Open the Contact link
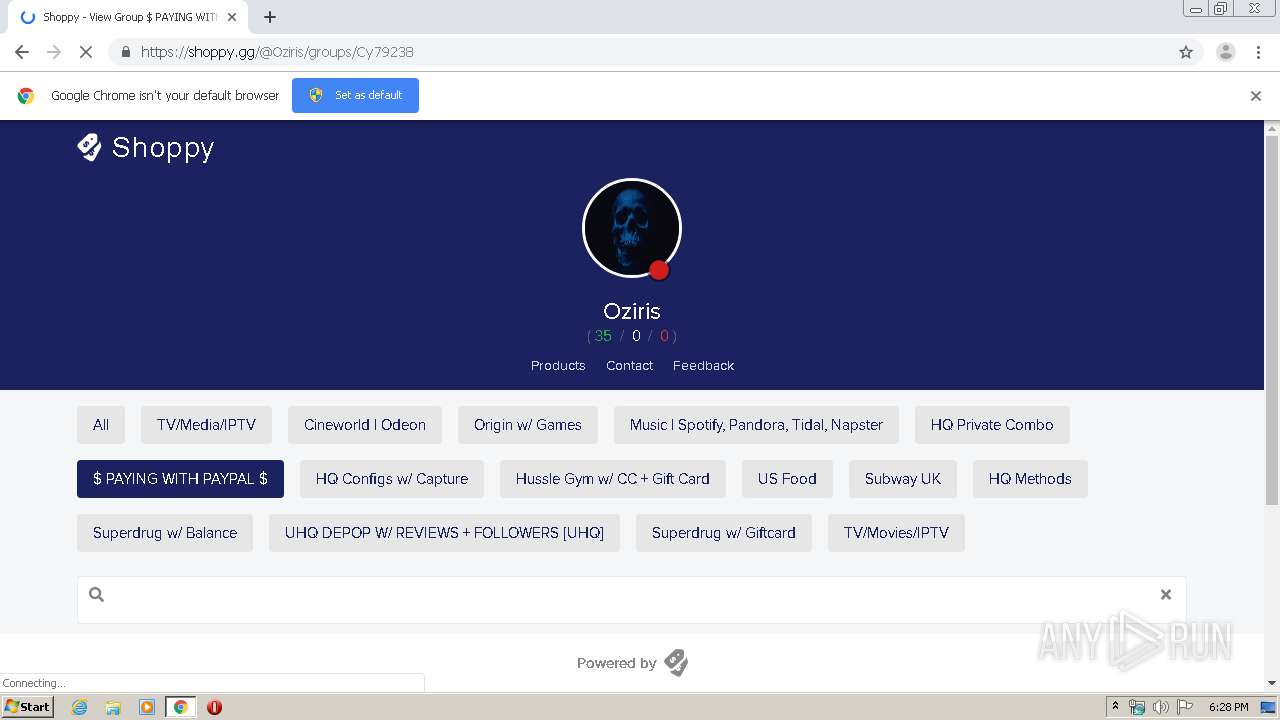1280x720 pixels. point(629,365)
